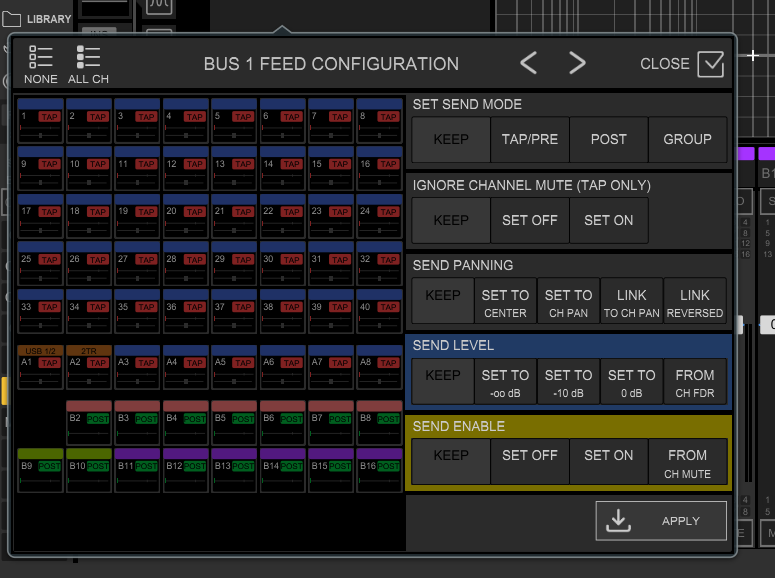Select channel 2 tile
The width and height of the screenshot is (775, 578).
coord(89,121)
